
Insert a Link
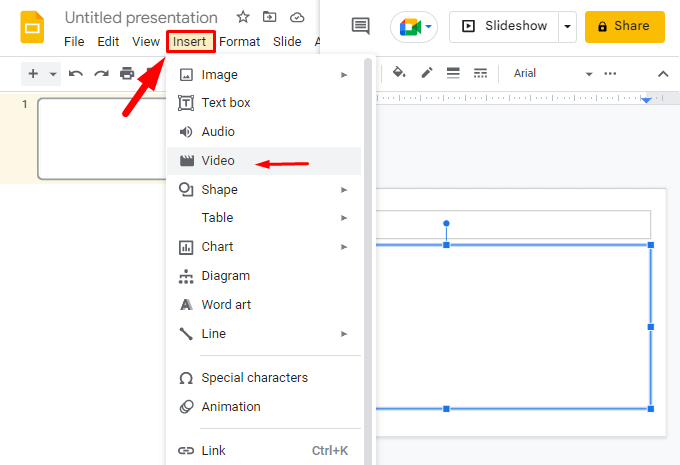tap(264, 451)
